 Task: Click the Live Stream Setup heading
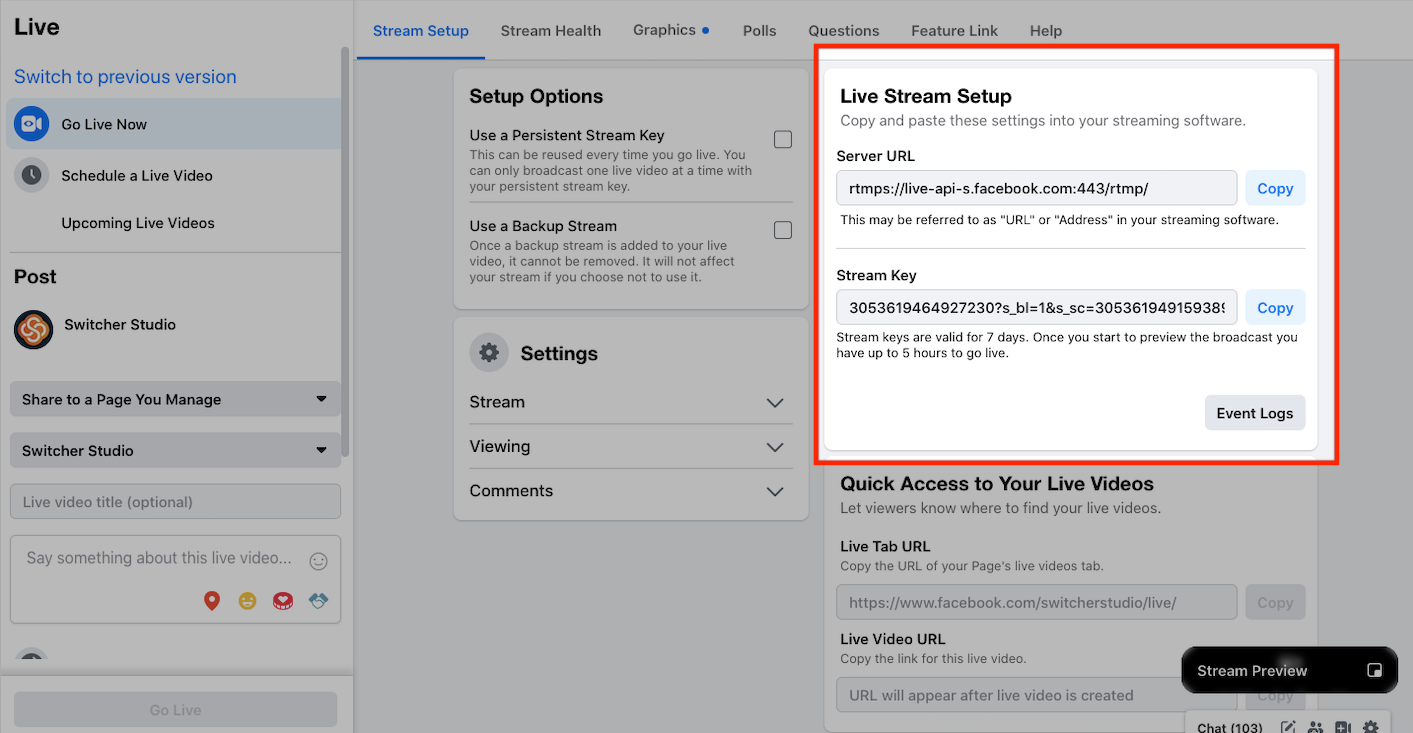tap(926, 97)
